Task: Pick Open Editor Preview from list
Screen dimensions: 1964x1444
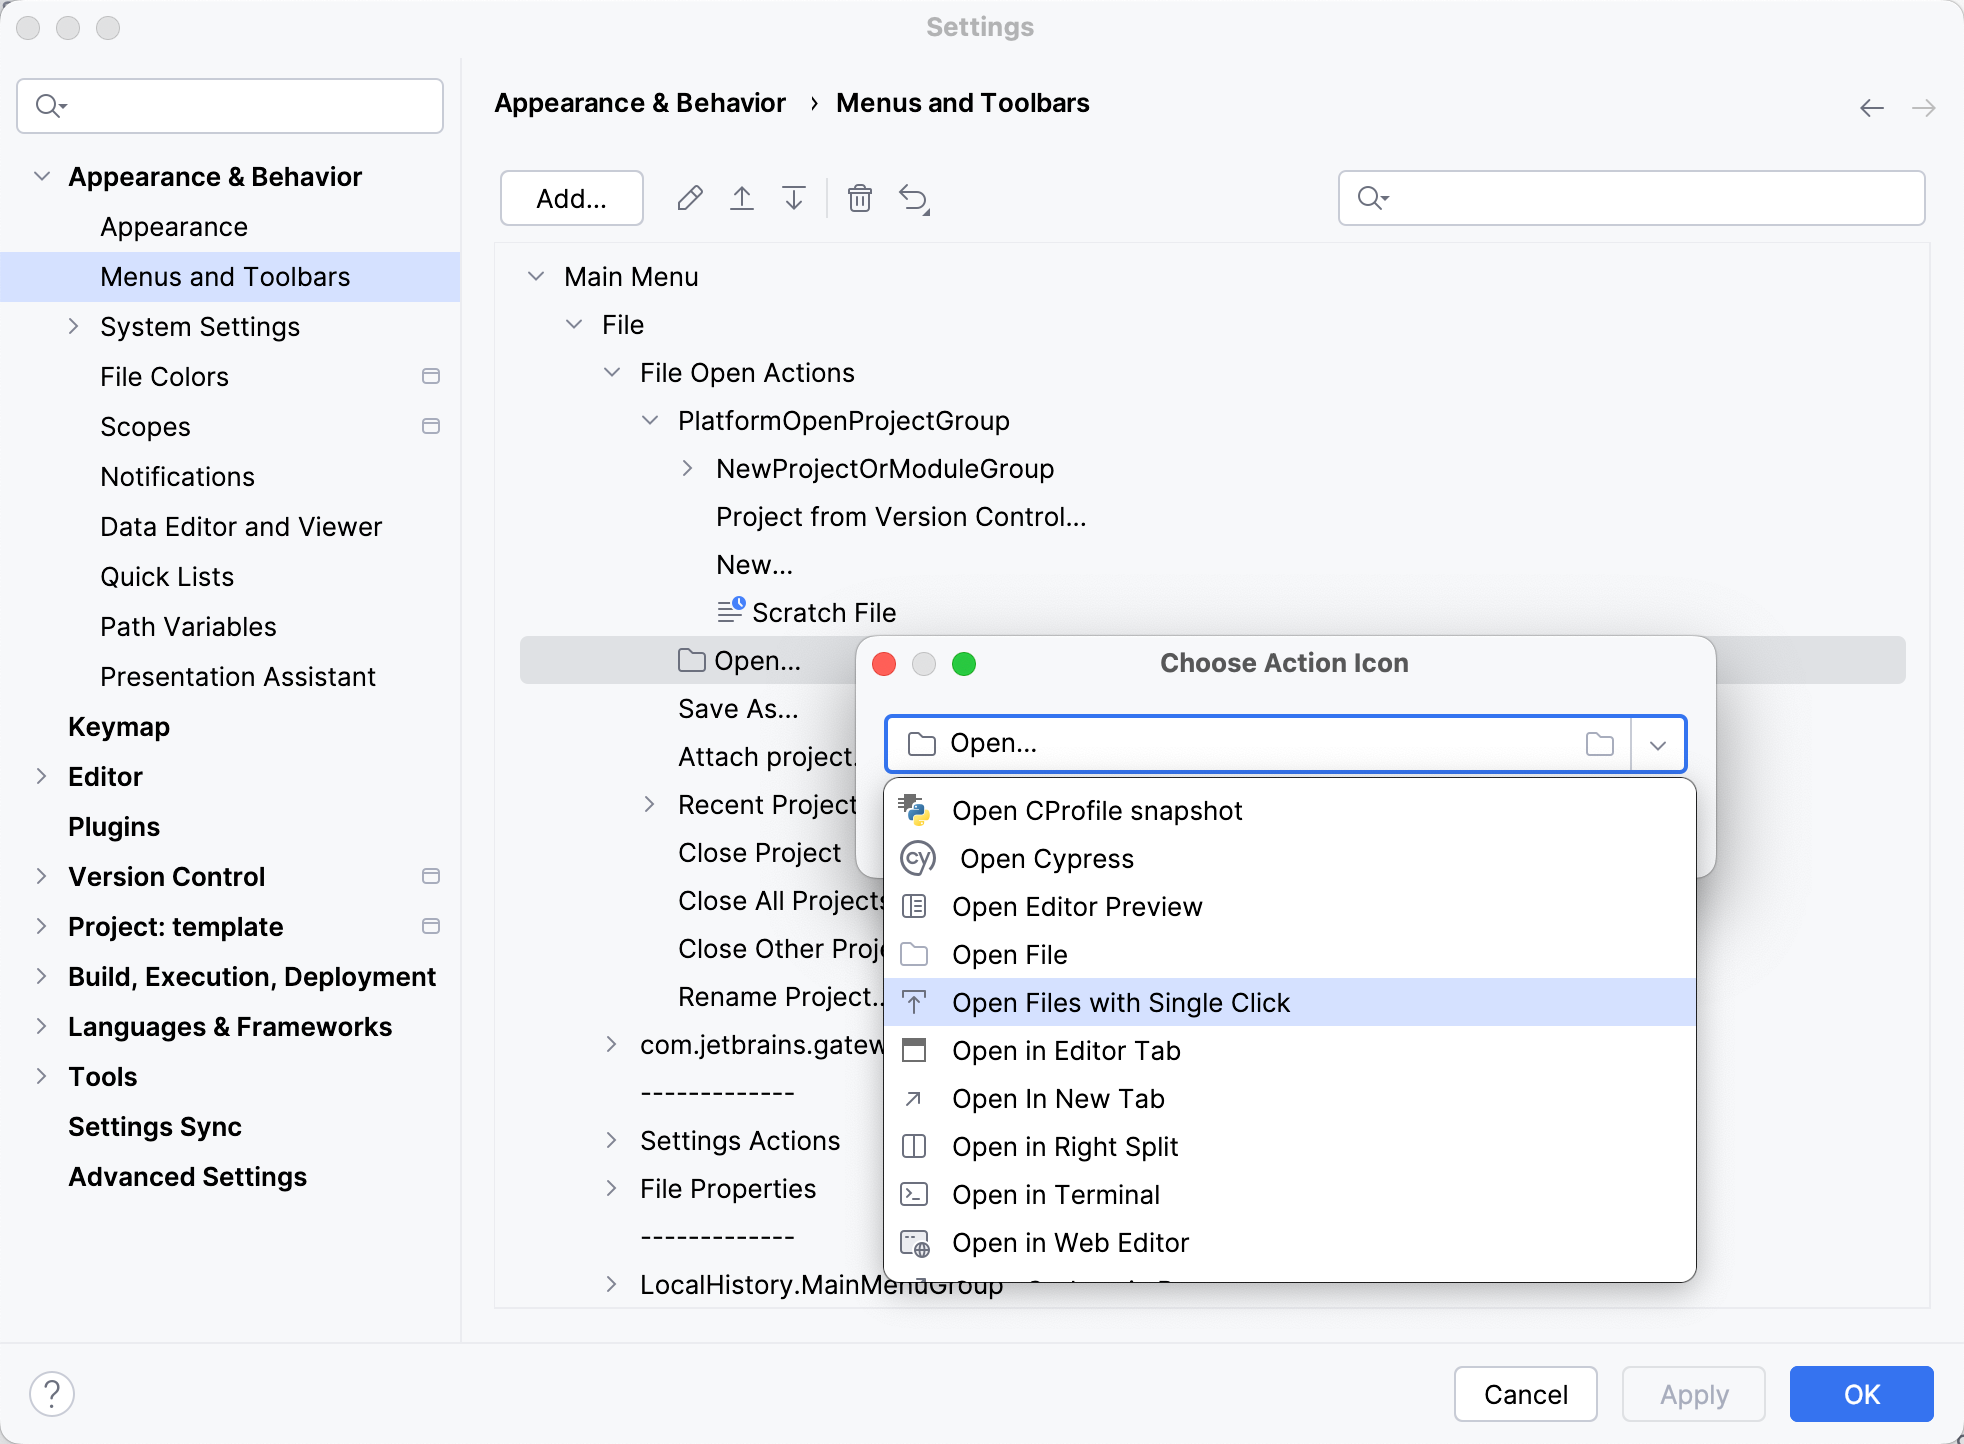Action: pos(1290,906)
